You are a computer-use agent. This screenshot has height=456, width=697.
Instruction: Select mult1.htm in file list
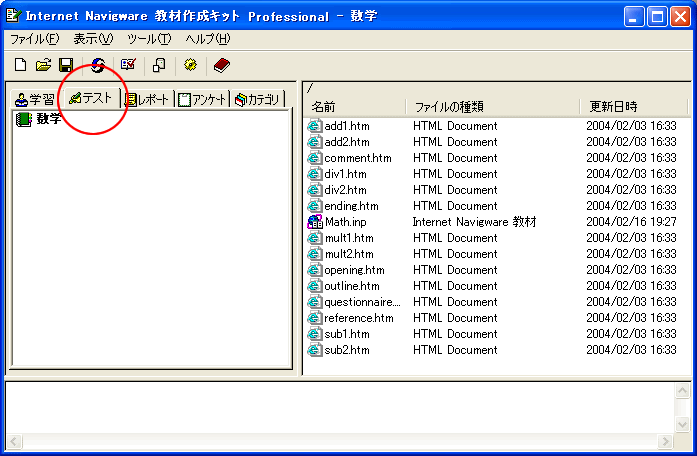click(349, 238)
